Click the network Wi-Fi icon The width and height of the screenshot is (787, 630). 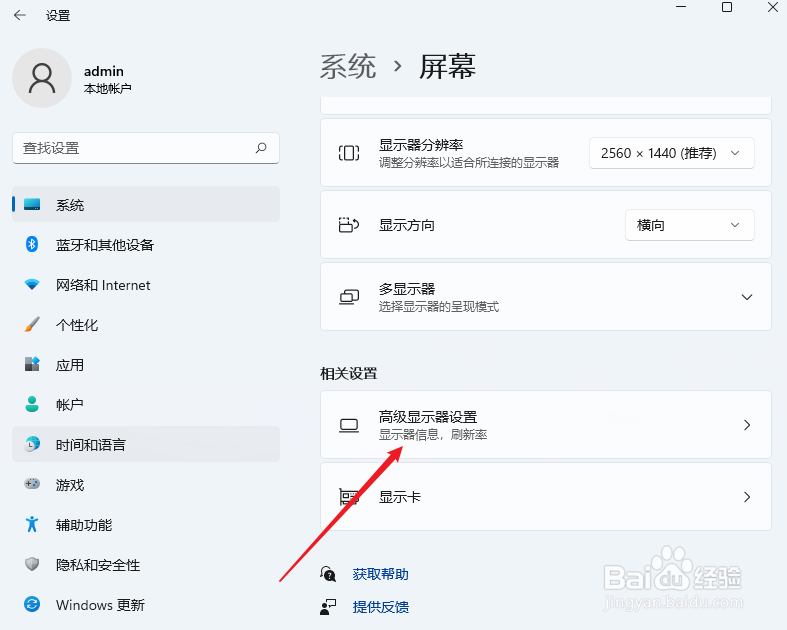click(x=32, y=285)
